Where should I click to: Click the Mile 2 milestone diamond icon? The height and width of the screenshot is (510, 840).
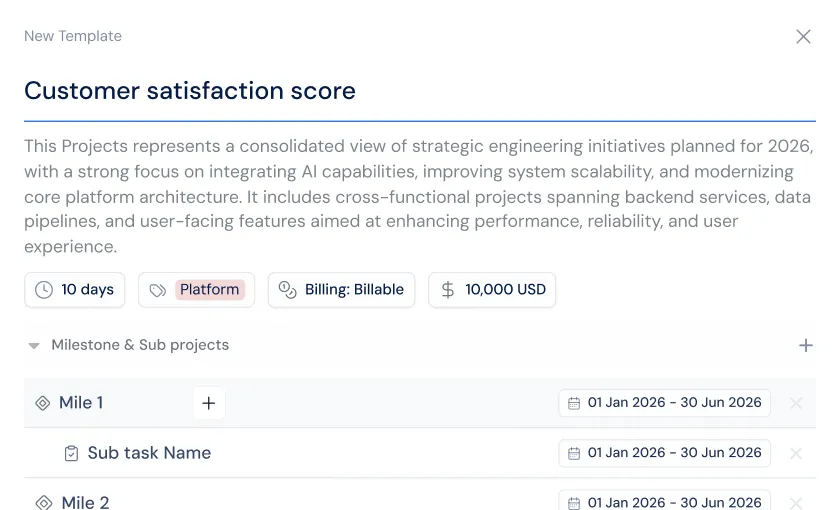43,502
